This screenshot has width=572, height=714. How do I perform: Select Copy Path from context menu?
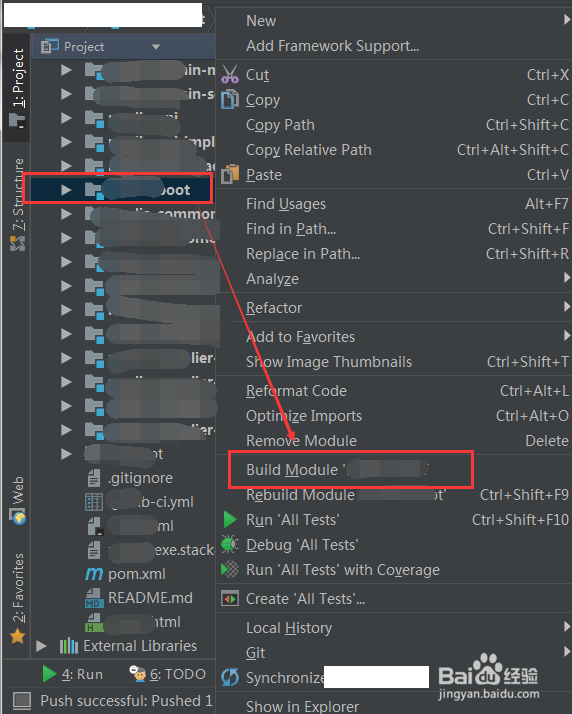(x=393, y=124)
